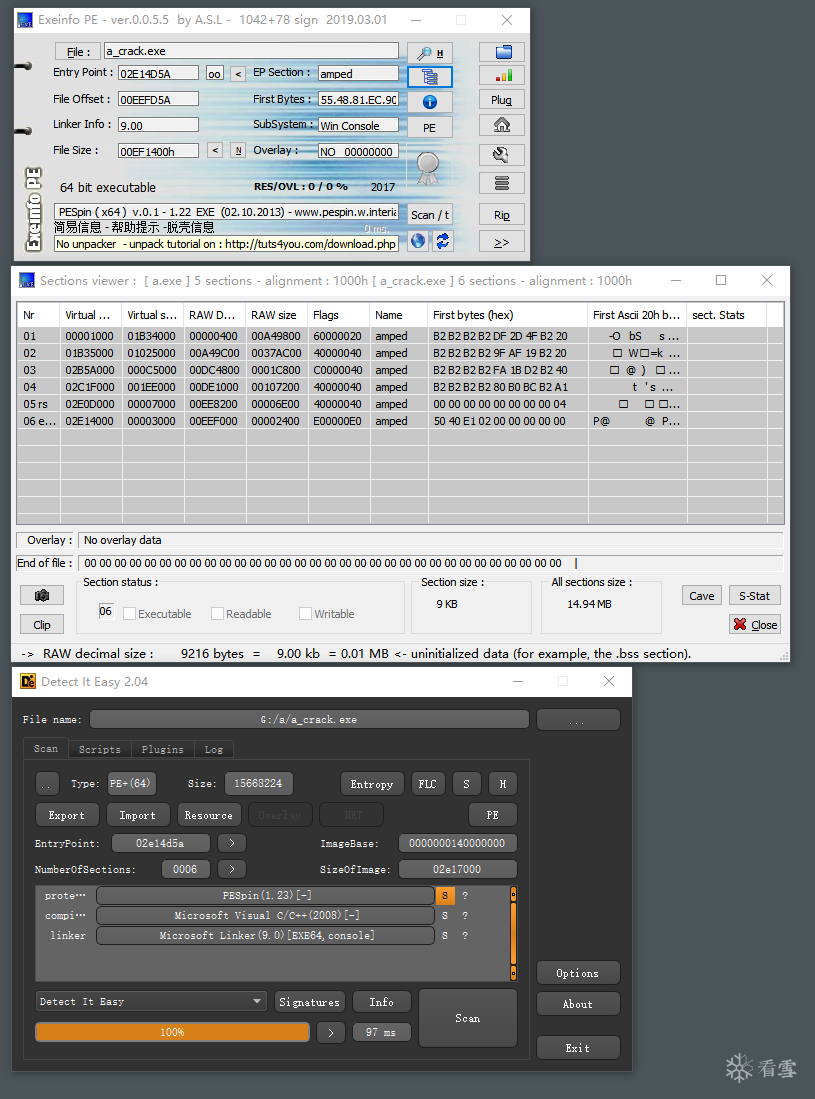Click the orange 100% progress bar
815x1099 pixels.
click(x=172, y=1032)
